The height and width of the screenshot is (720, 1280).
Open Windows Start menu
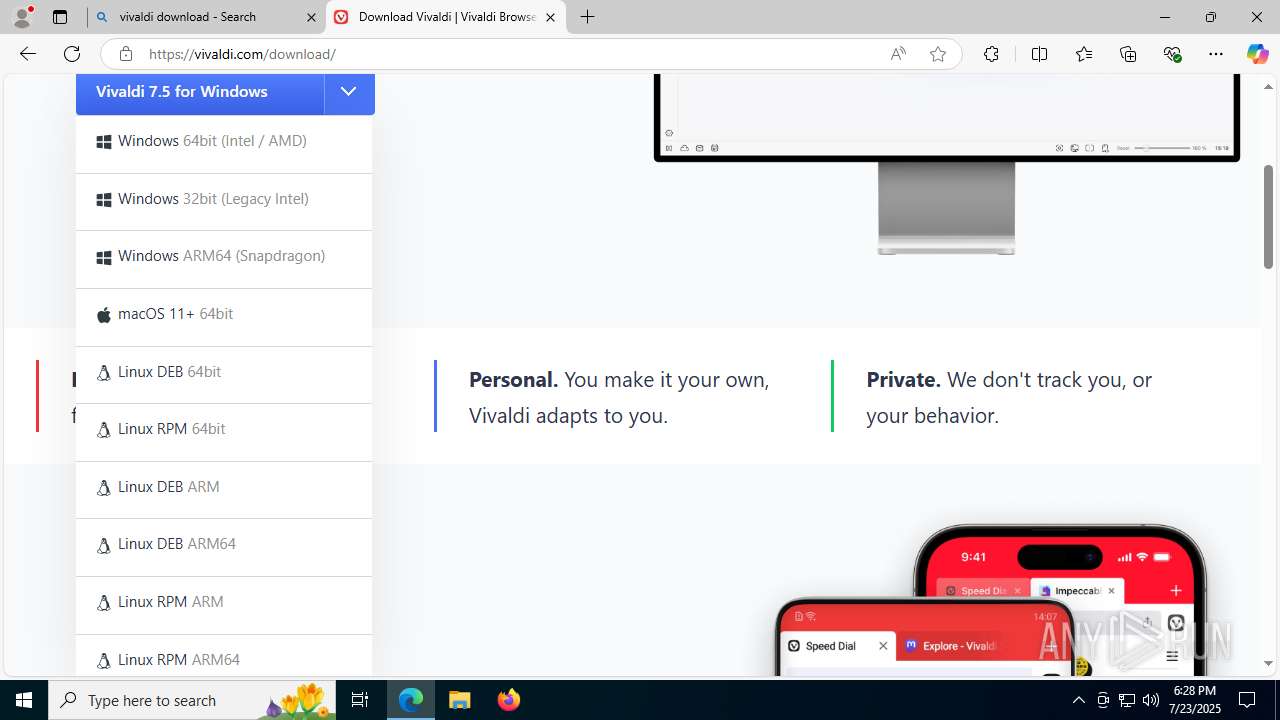24,700
